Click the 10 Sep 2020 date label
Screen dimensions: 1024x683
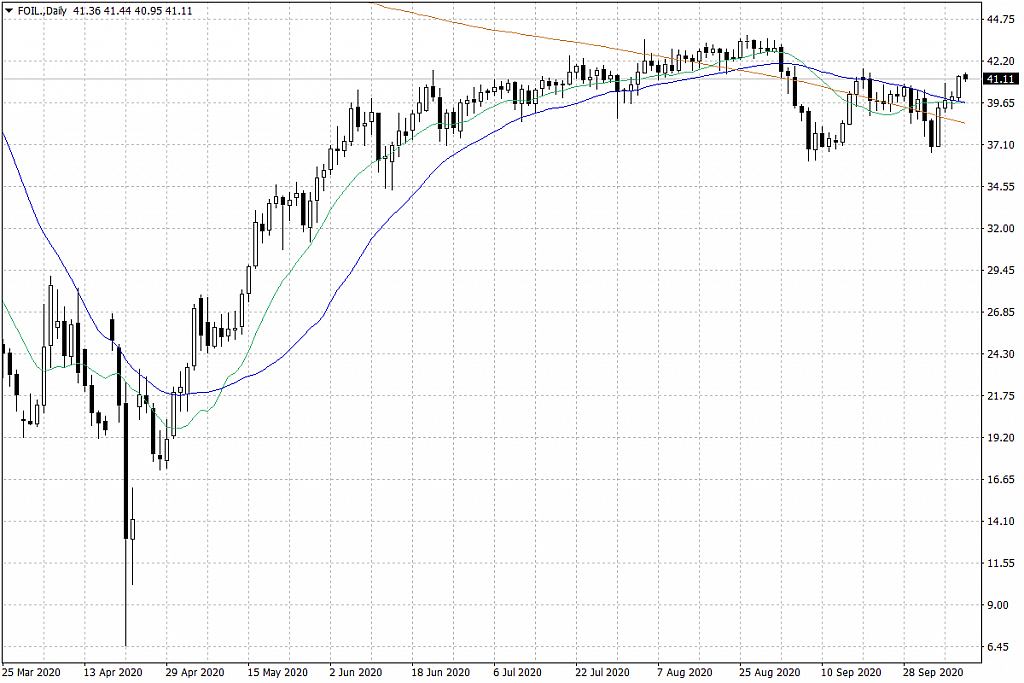[851, 672]
